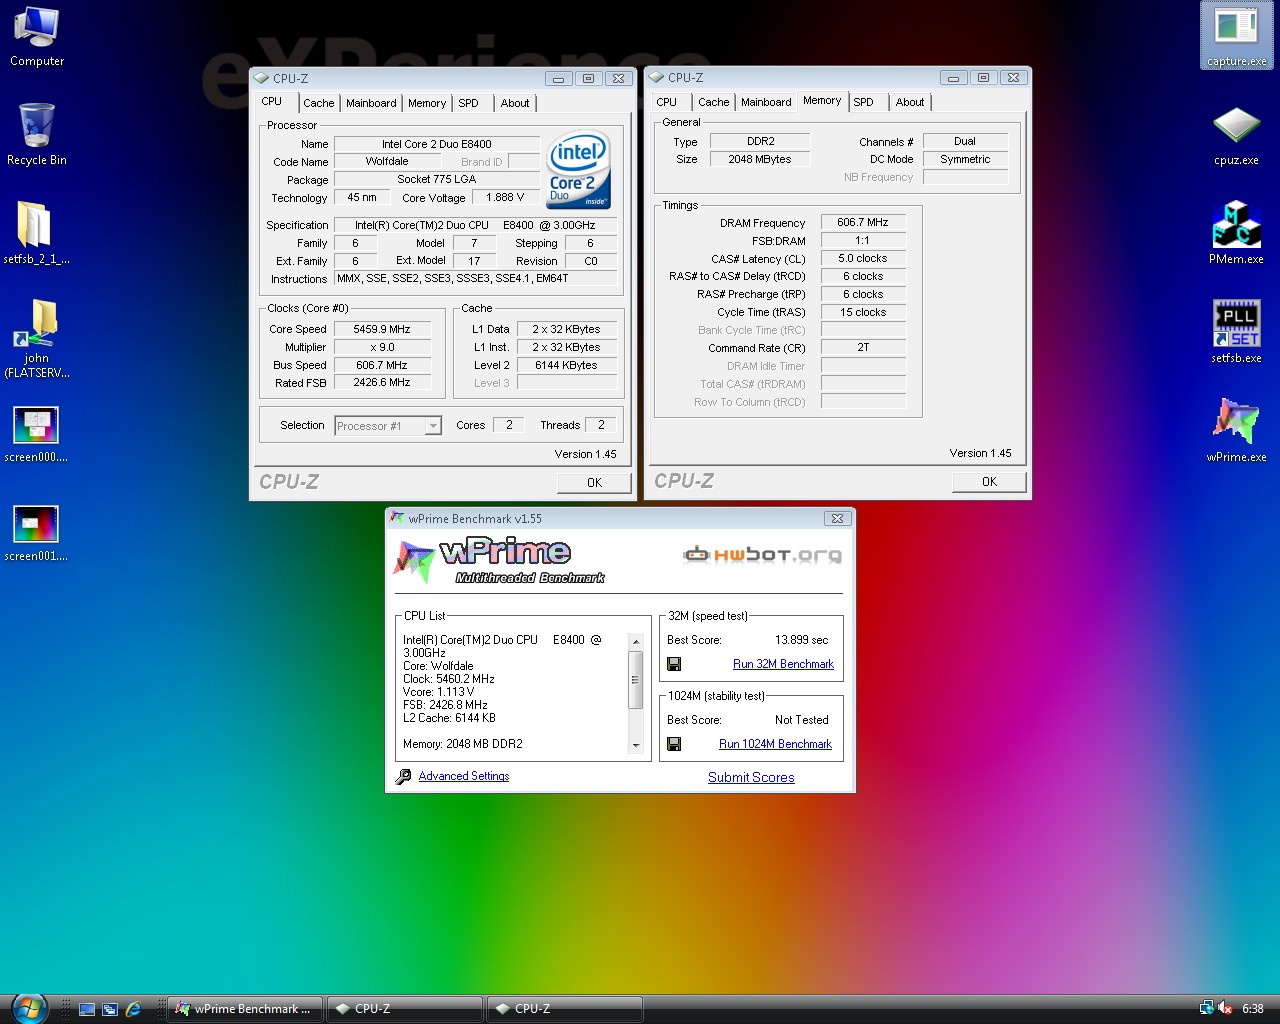Select the wPrime.exe desktop icon
The width and height of the screenshot is (1280, 1024).
[1237, 431]
